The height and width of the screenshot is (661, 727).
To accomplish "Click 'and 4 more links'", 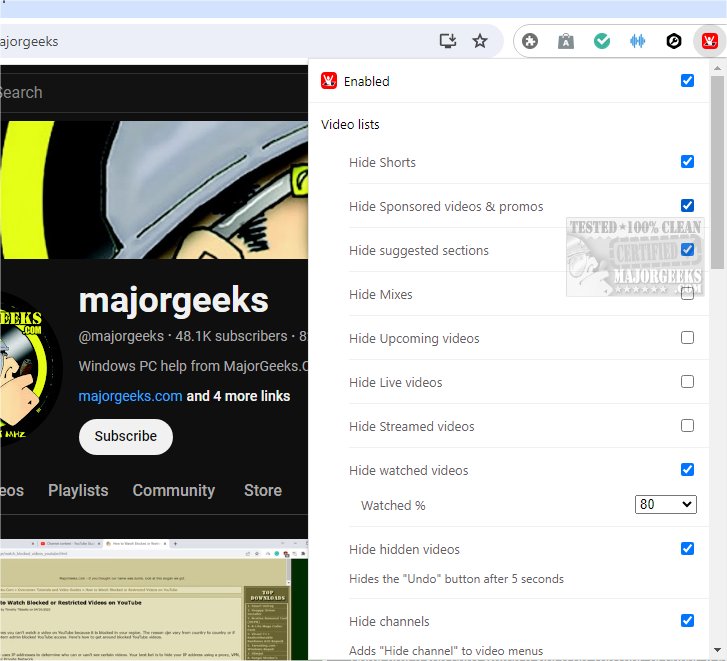I will pos(238,396).
